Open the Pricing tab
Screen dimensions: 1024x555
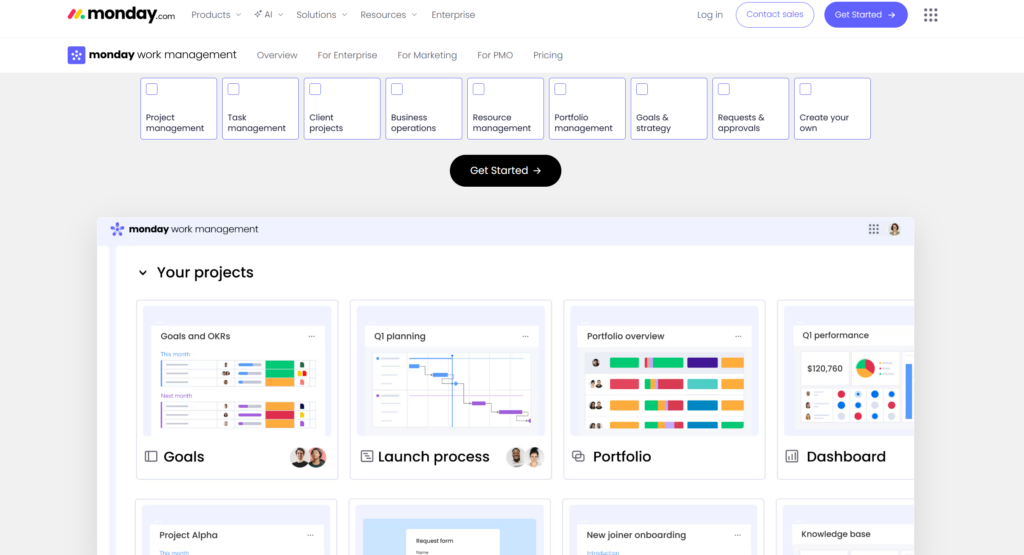tap(548, 55)
